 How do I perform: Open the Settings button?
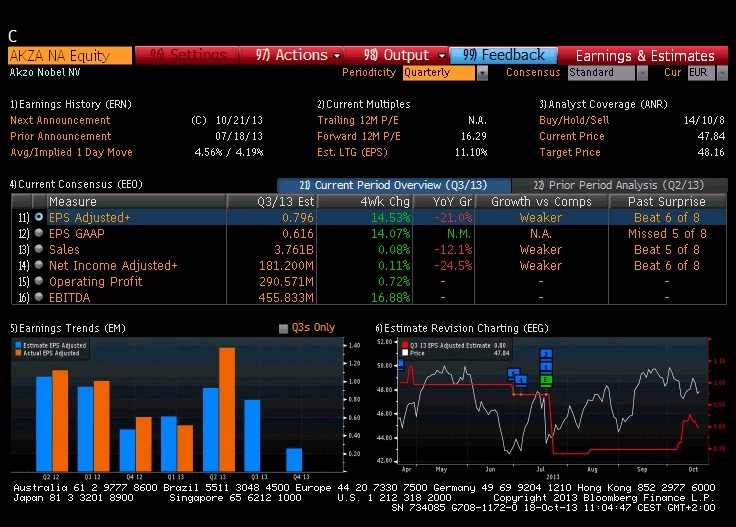pos(187,55)
